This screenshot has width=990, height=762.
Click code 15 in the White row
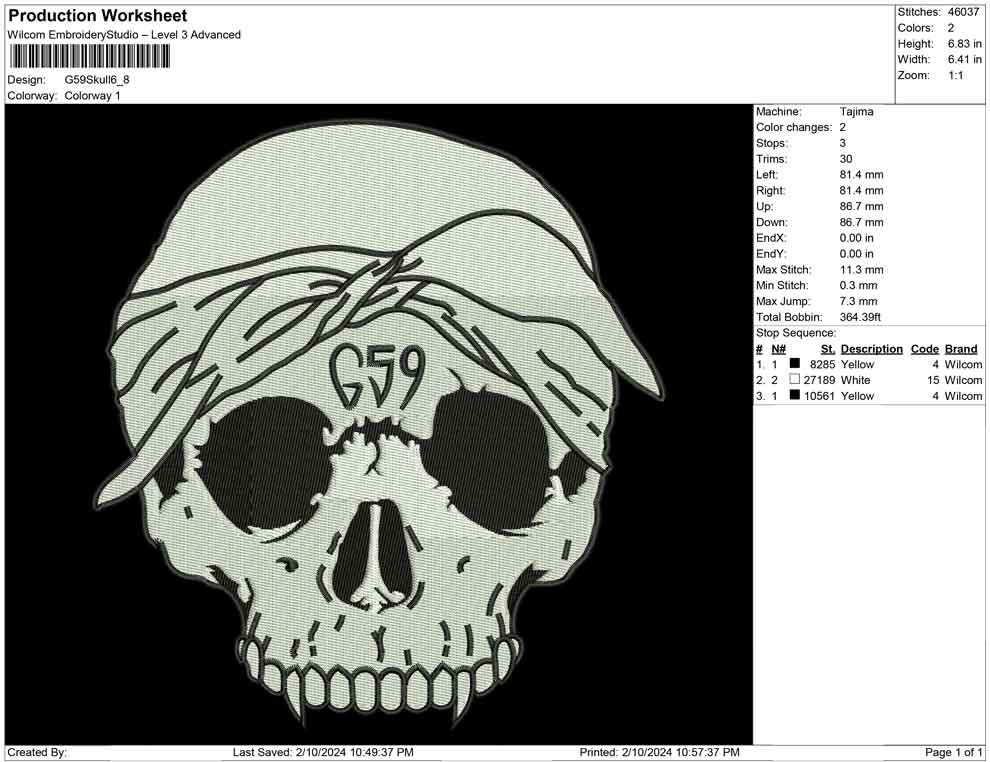pos(933,380)
